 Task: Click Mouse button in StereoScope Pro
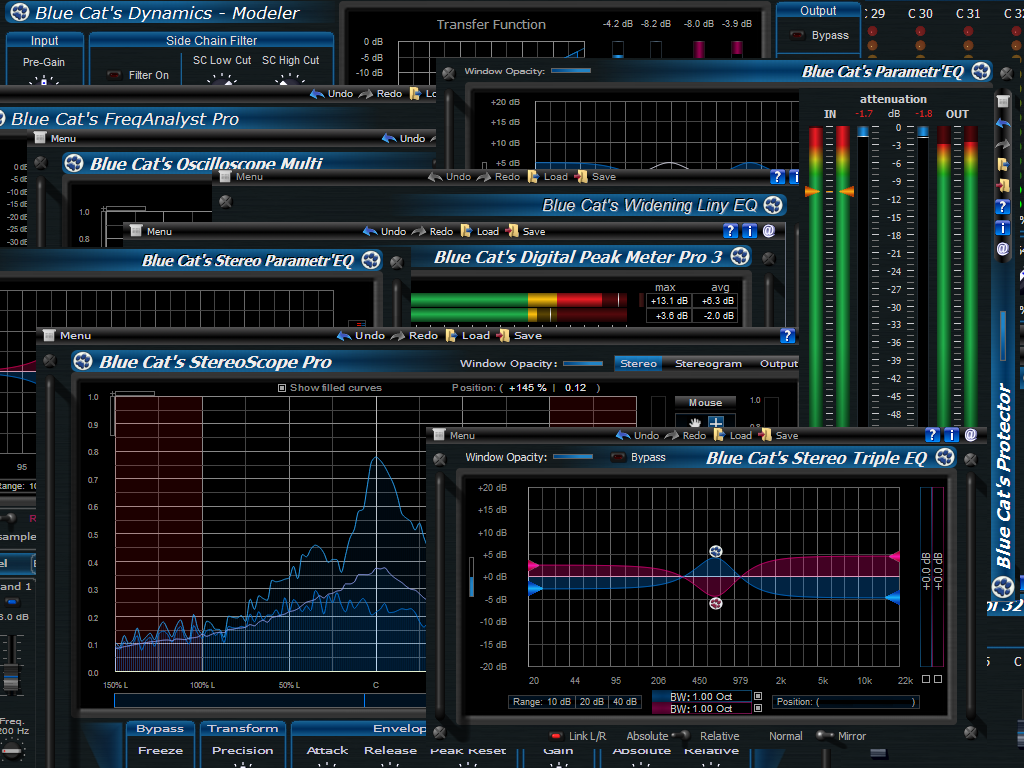(705, 402)
